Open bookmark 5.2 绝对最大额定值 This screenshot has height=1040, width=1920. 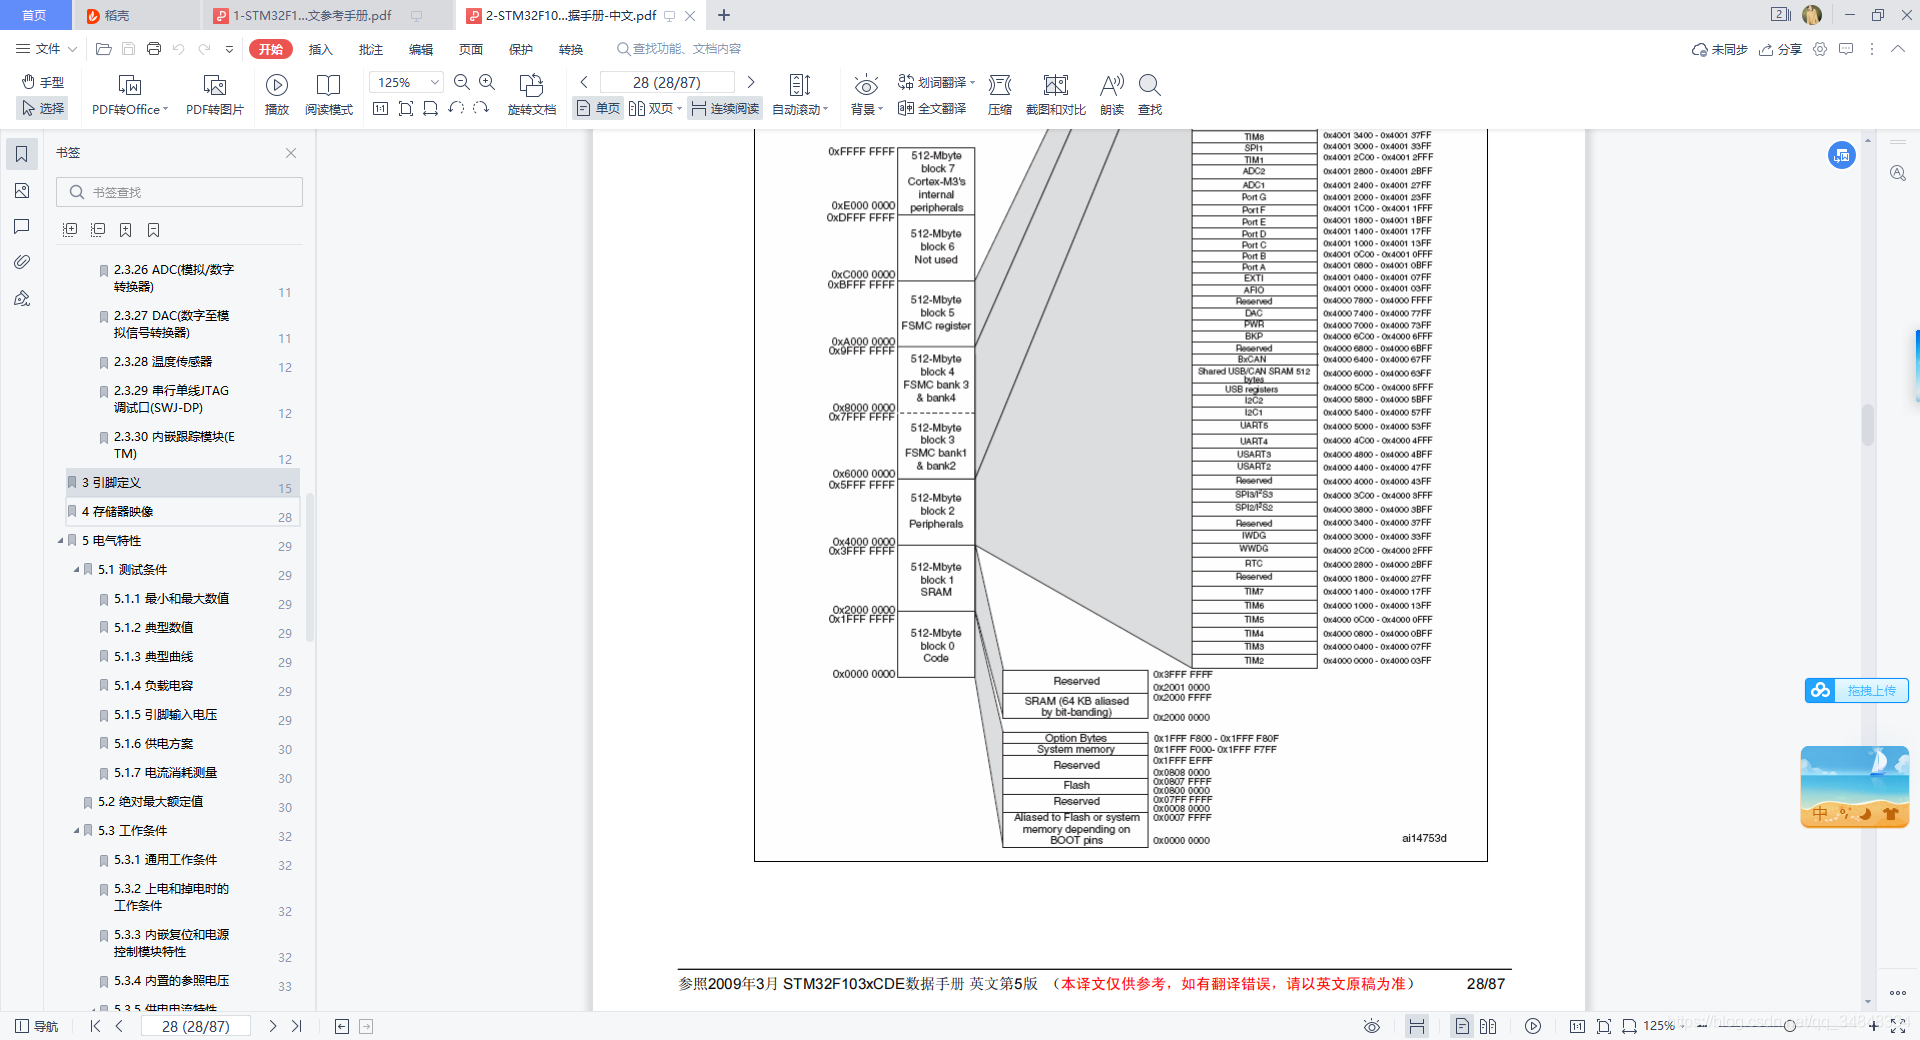(x=150, y=801)
